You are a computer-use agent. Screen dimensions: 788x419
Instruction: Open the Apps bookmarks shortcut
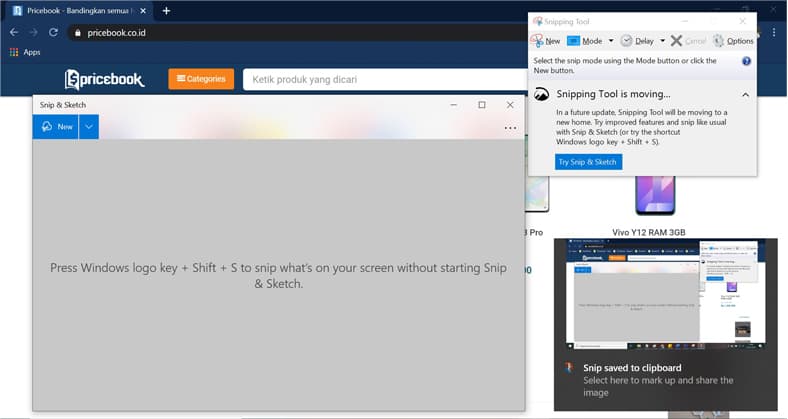[25, 52]
